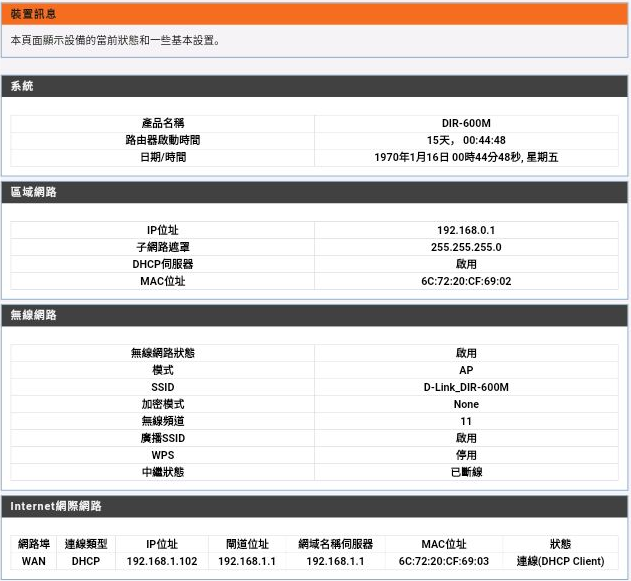Screen dimensions: 631x581
Task: Click the 加密模式 label
Action: pyautogui.click(x=163, y=404)
